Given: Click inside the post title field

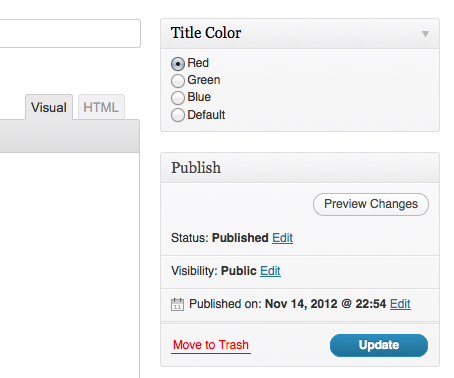Looking at the screenshot, I should pyautogui.click(x=70, y=33).
